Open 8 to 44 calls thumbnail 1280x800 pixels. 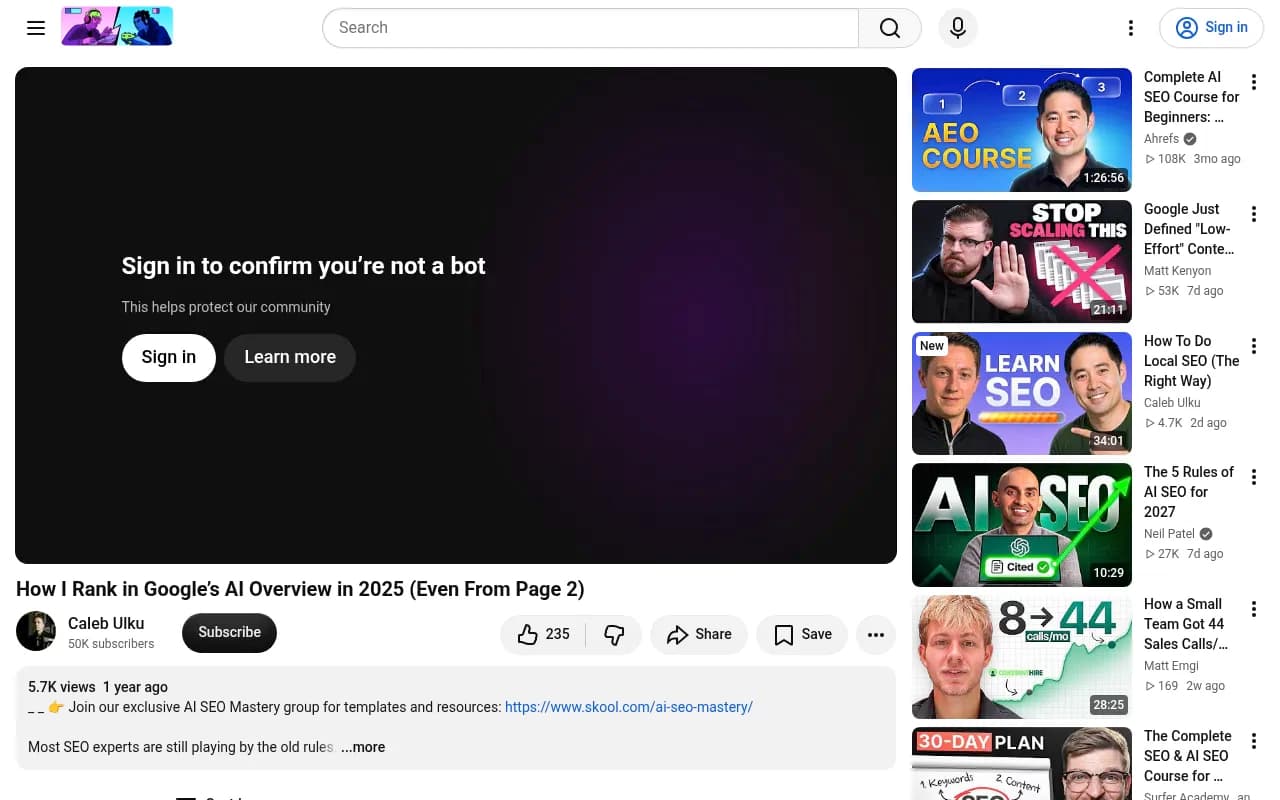[x=1022, y=657]
